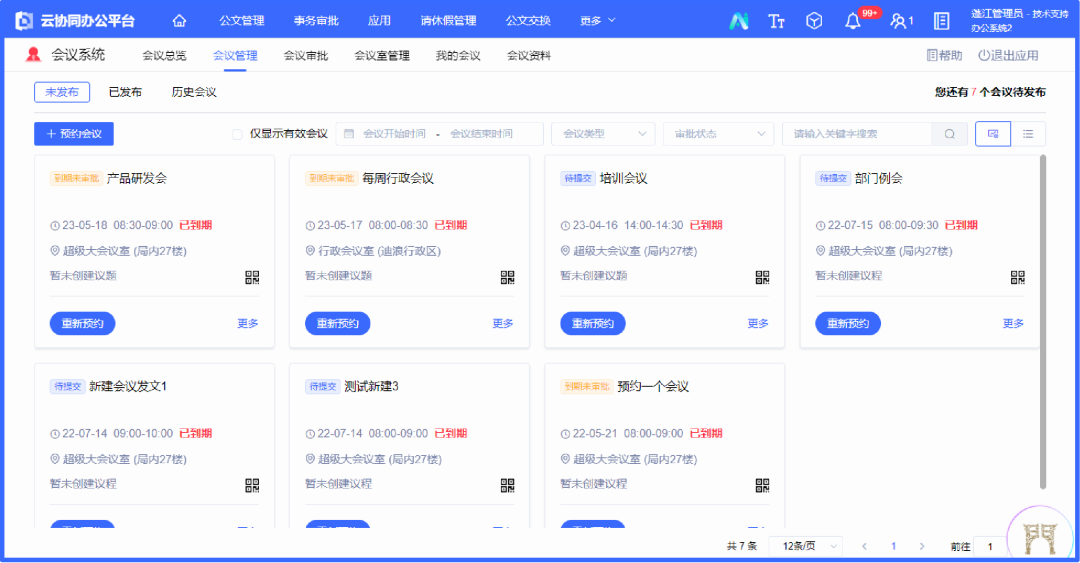Switch to 会议管理 tab
The width and height of the screenshot is (1080, 563).
click(235, 56)
